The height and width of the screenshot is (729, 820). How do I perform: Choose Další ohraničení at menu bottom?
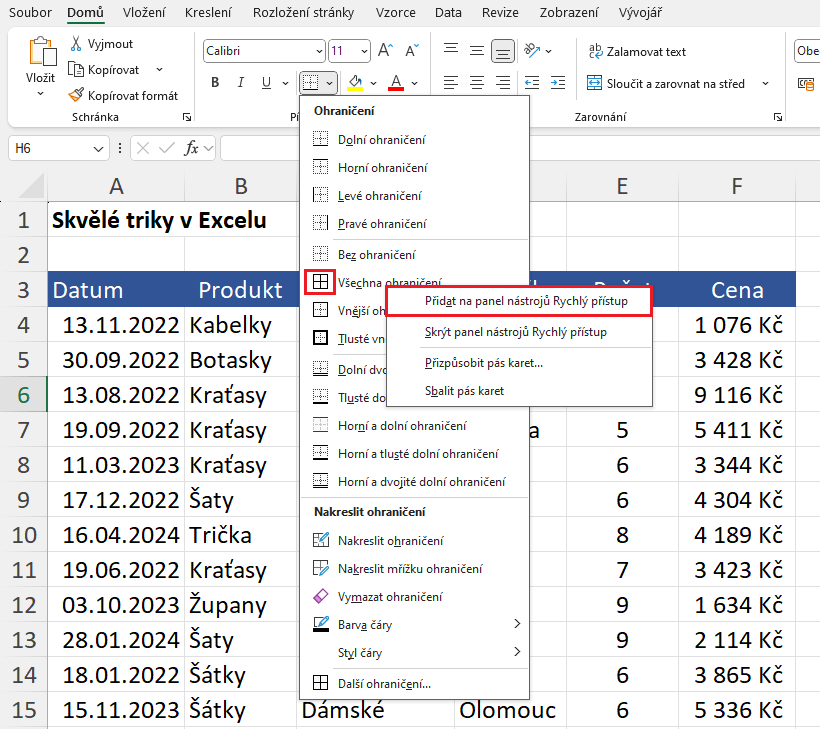(x=385, y=684)
